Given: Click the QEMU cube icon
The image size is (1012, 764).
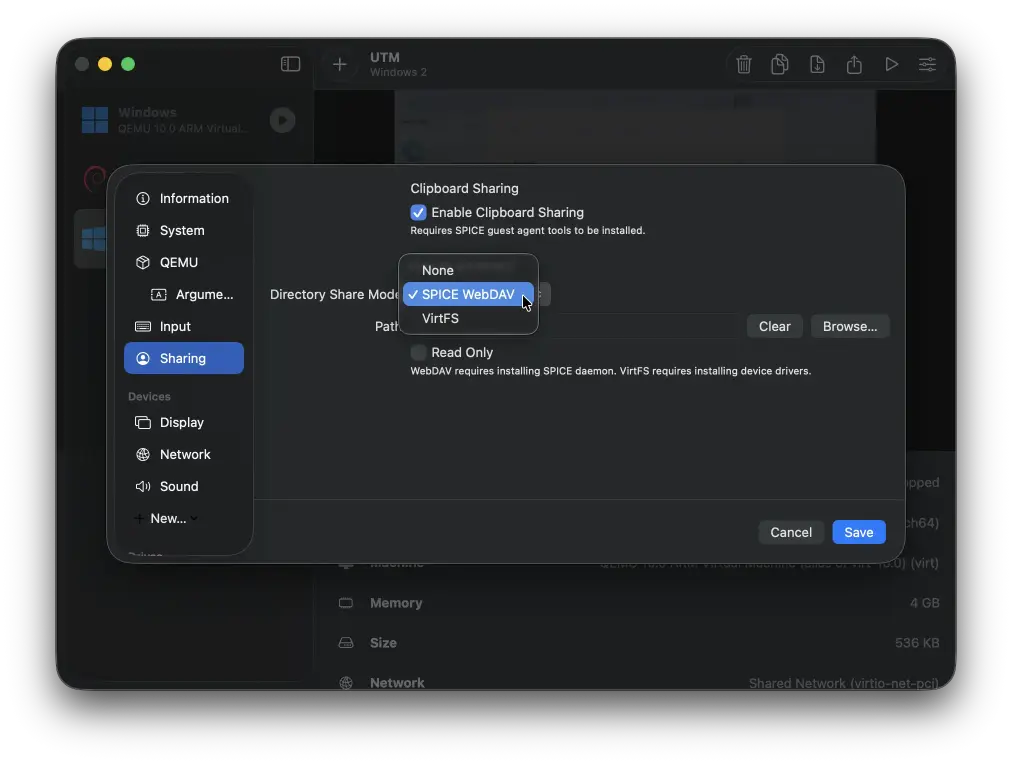Looking at the screenshot, I should click(x=143, y=263).
